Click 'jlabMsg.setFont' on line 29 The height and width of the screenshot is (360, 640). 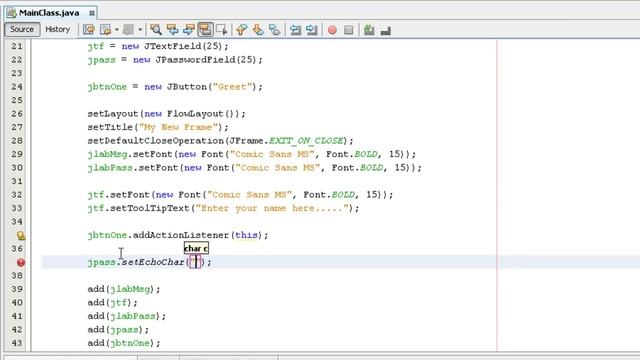coord(131,154)
